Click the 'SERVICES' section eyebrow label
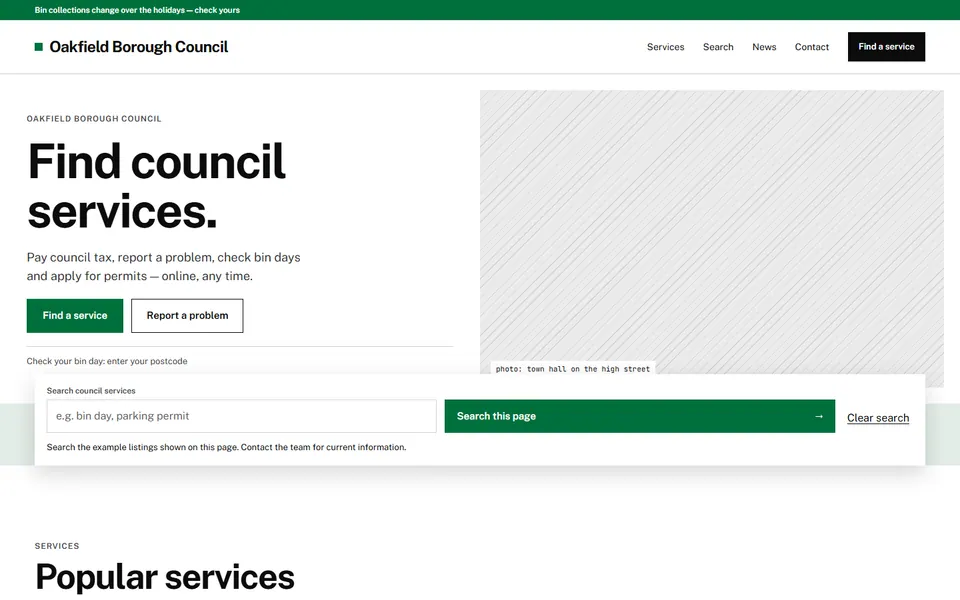The image size is (960, 600). tap(57, 546)
